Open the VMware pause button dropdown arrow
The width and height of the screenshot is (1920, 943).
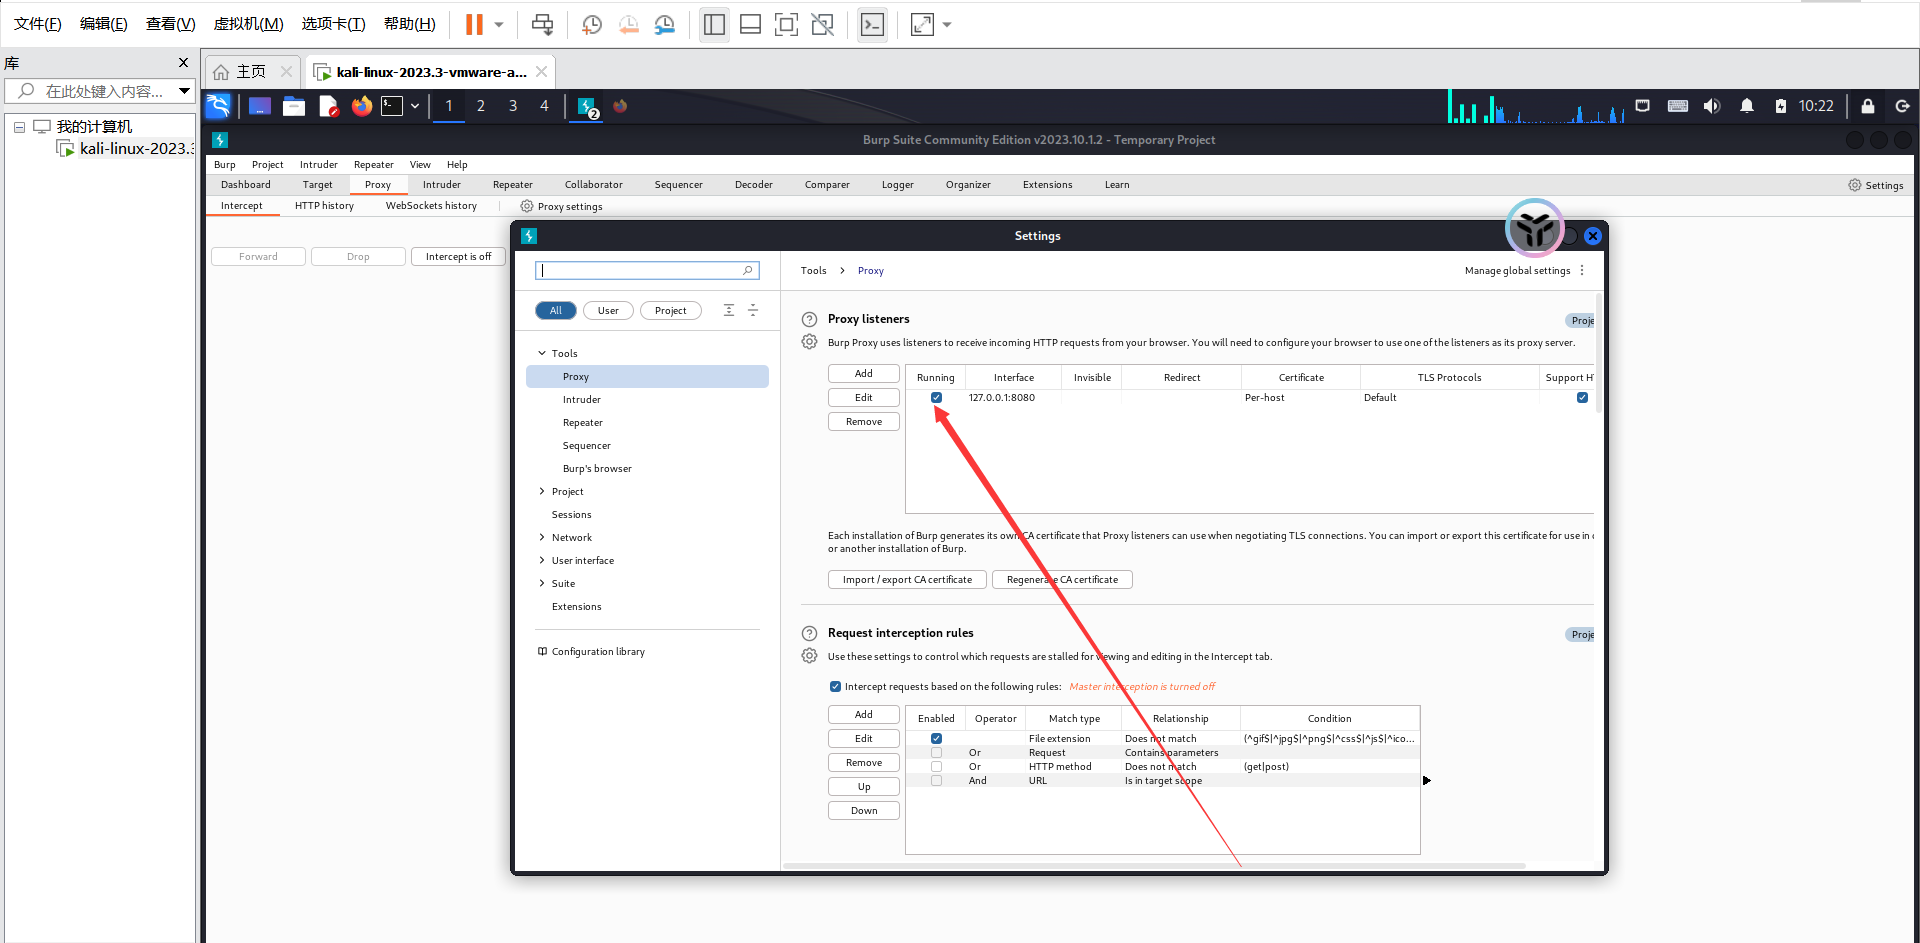pyautogui.click(x=499, y=24)
